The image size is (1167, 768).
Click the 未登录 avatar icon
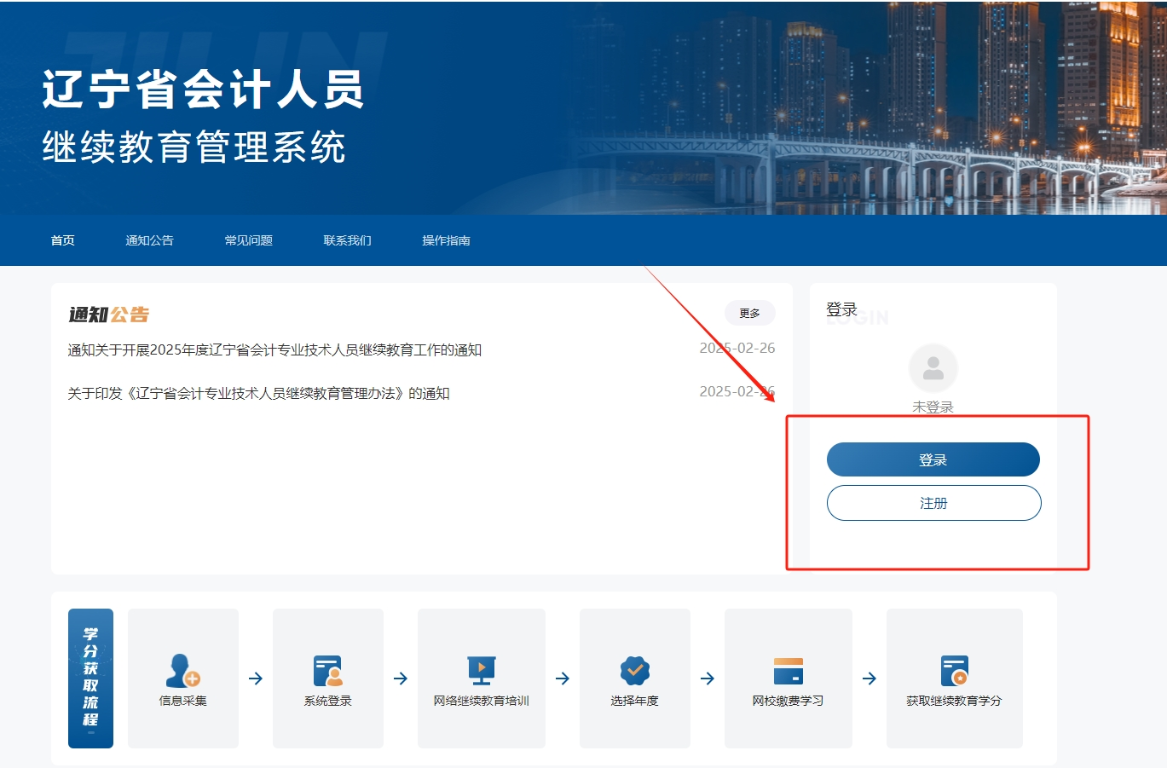pos(932,369)
